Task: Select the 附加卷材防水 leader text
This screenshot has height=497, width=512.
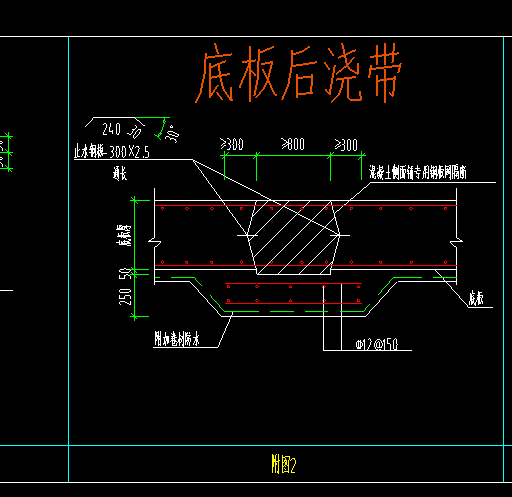Action: [x=177, y=339]
